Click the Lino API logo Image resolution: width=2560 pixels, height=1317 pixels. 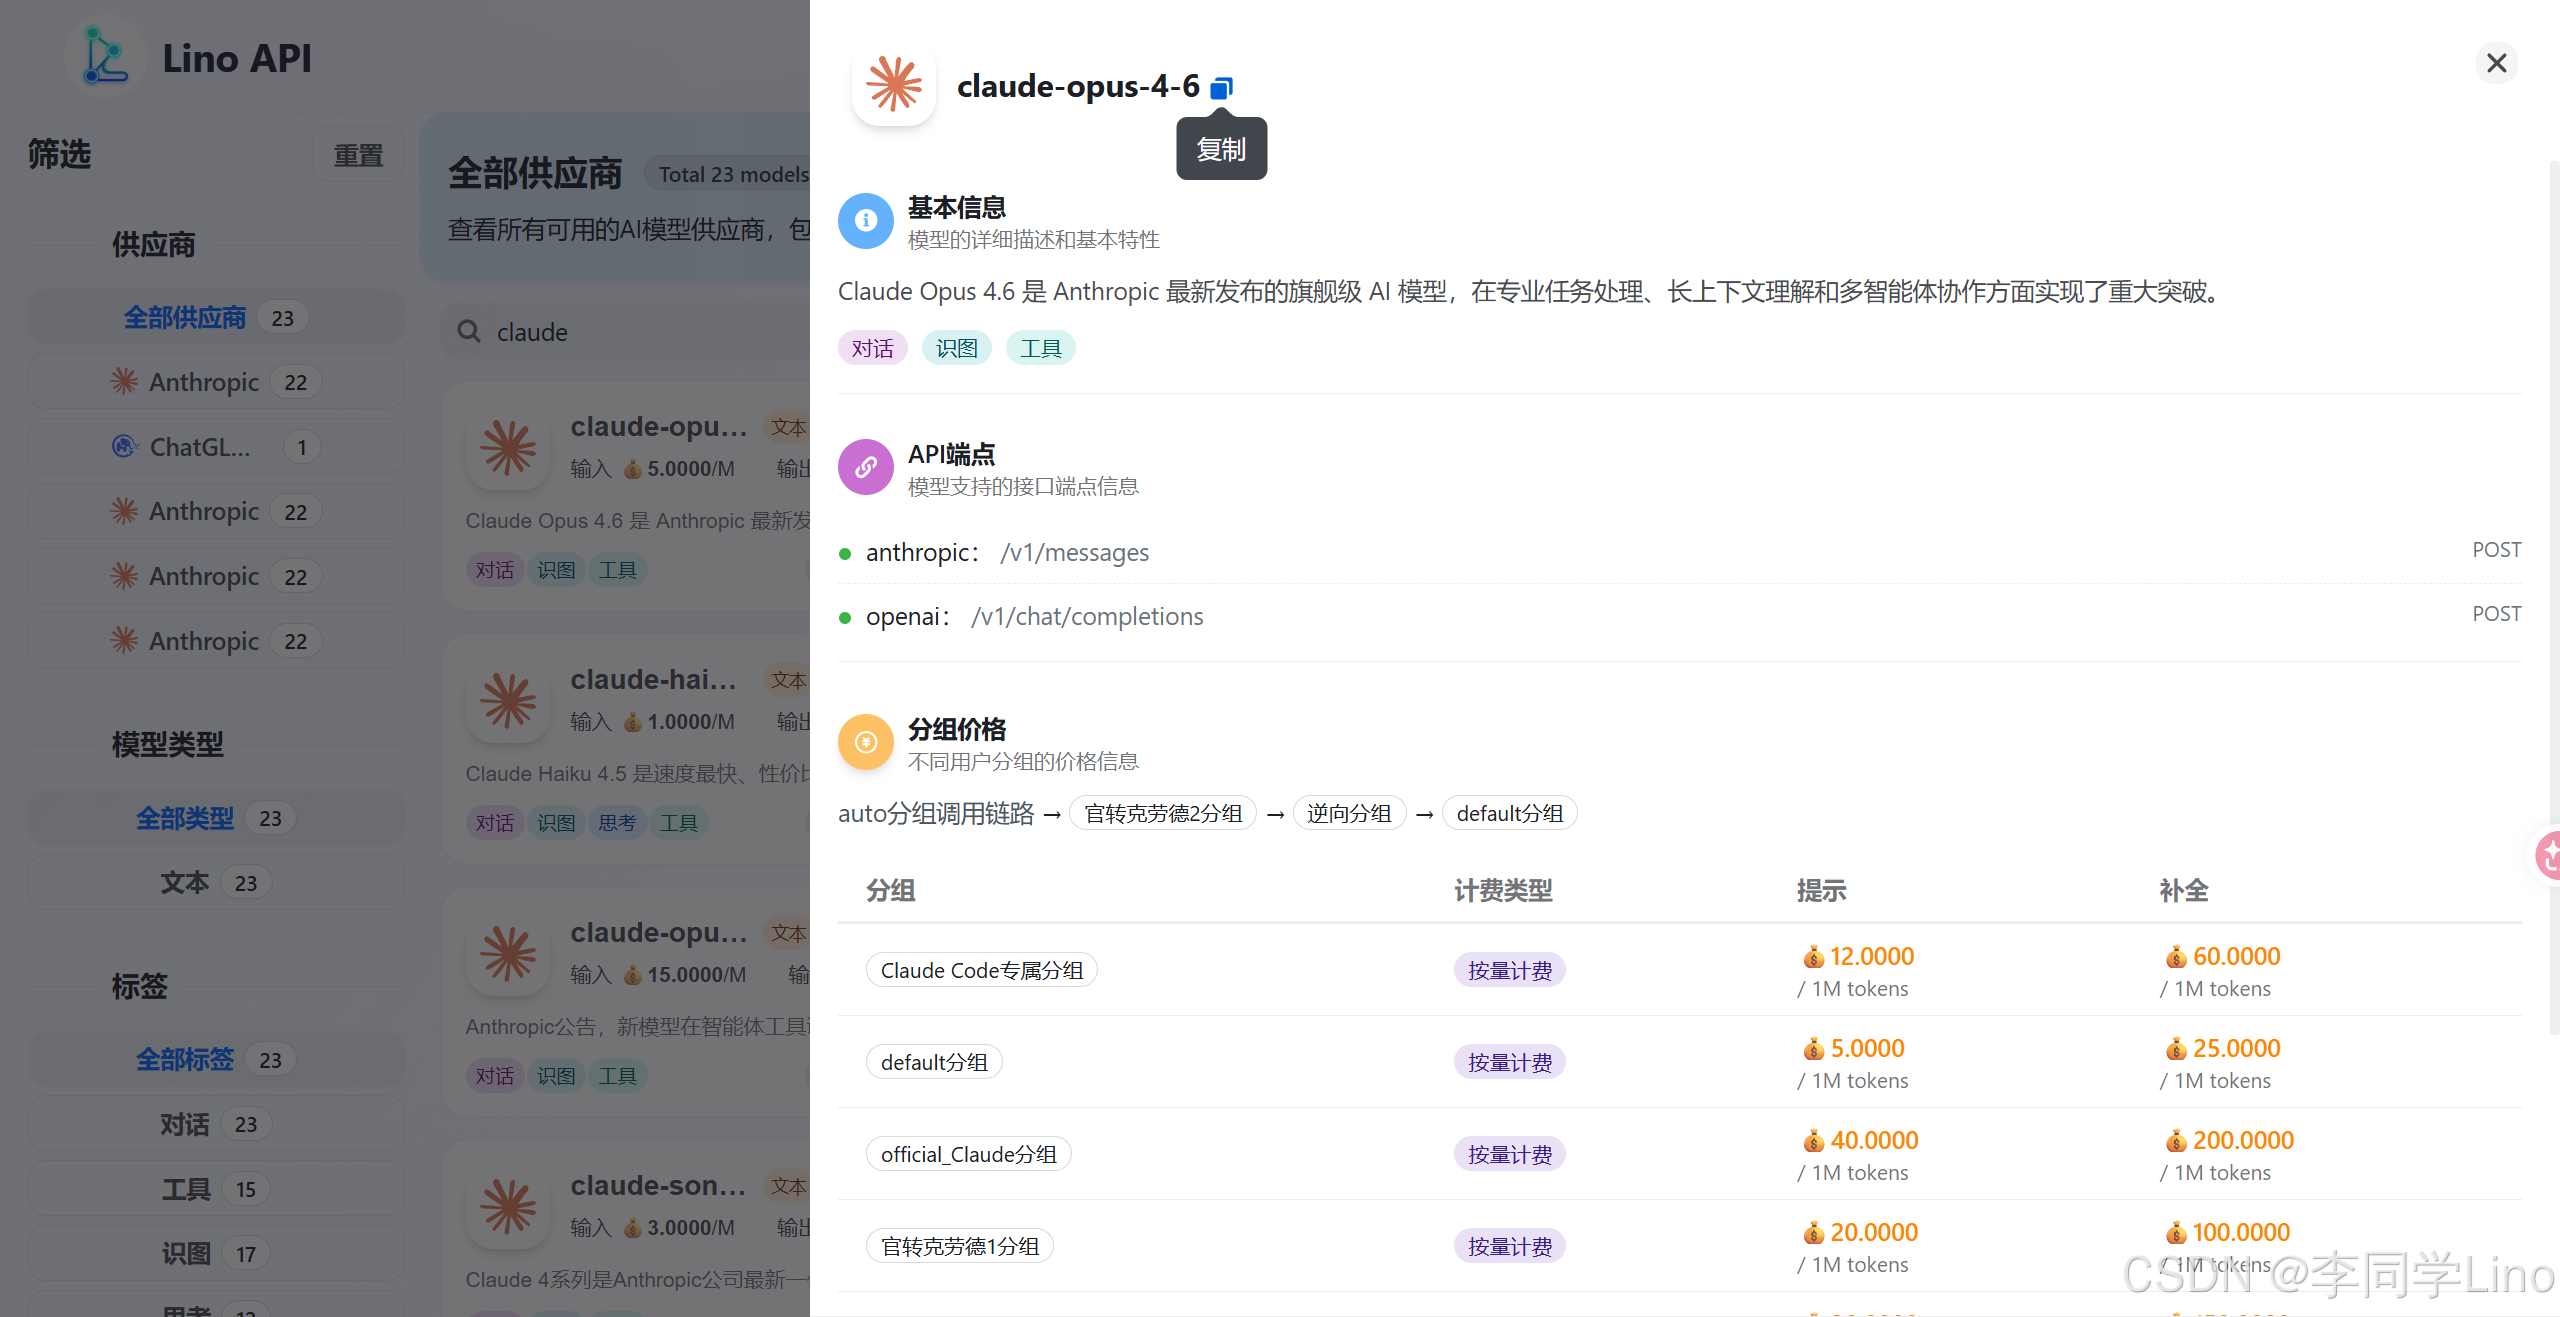[105, 56]
